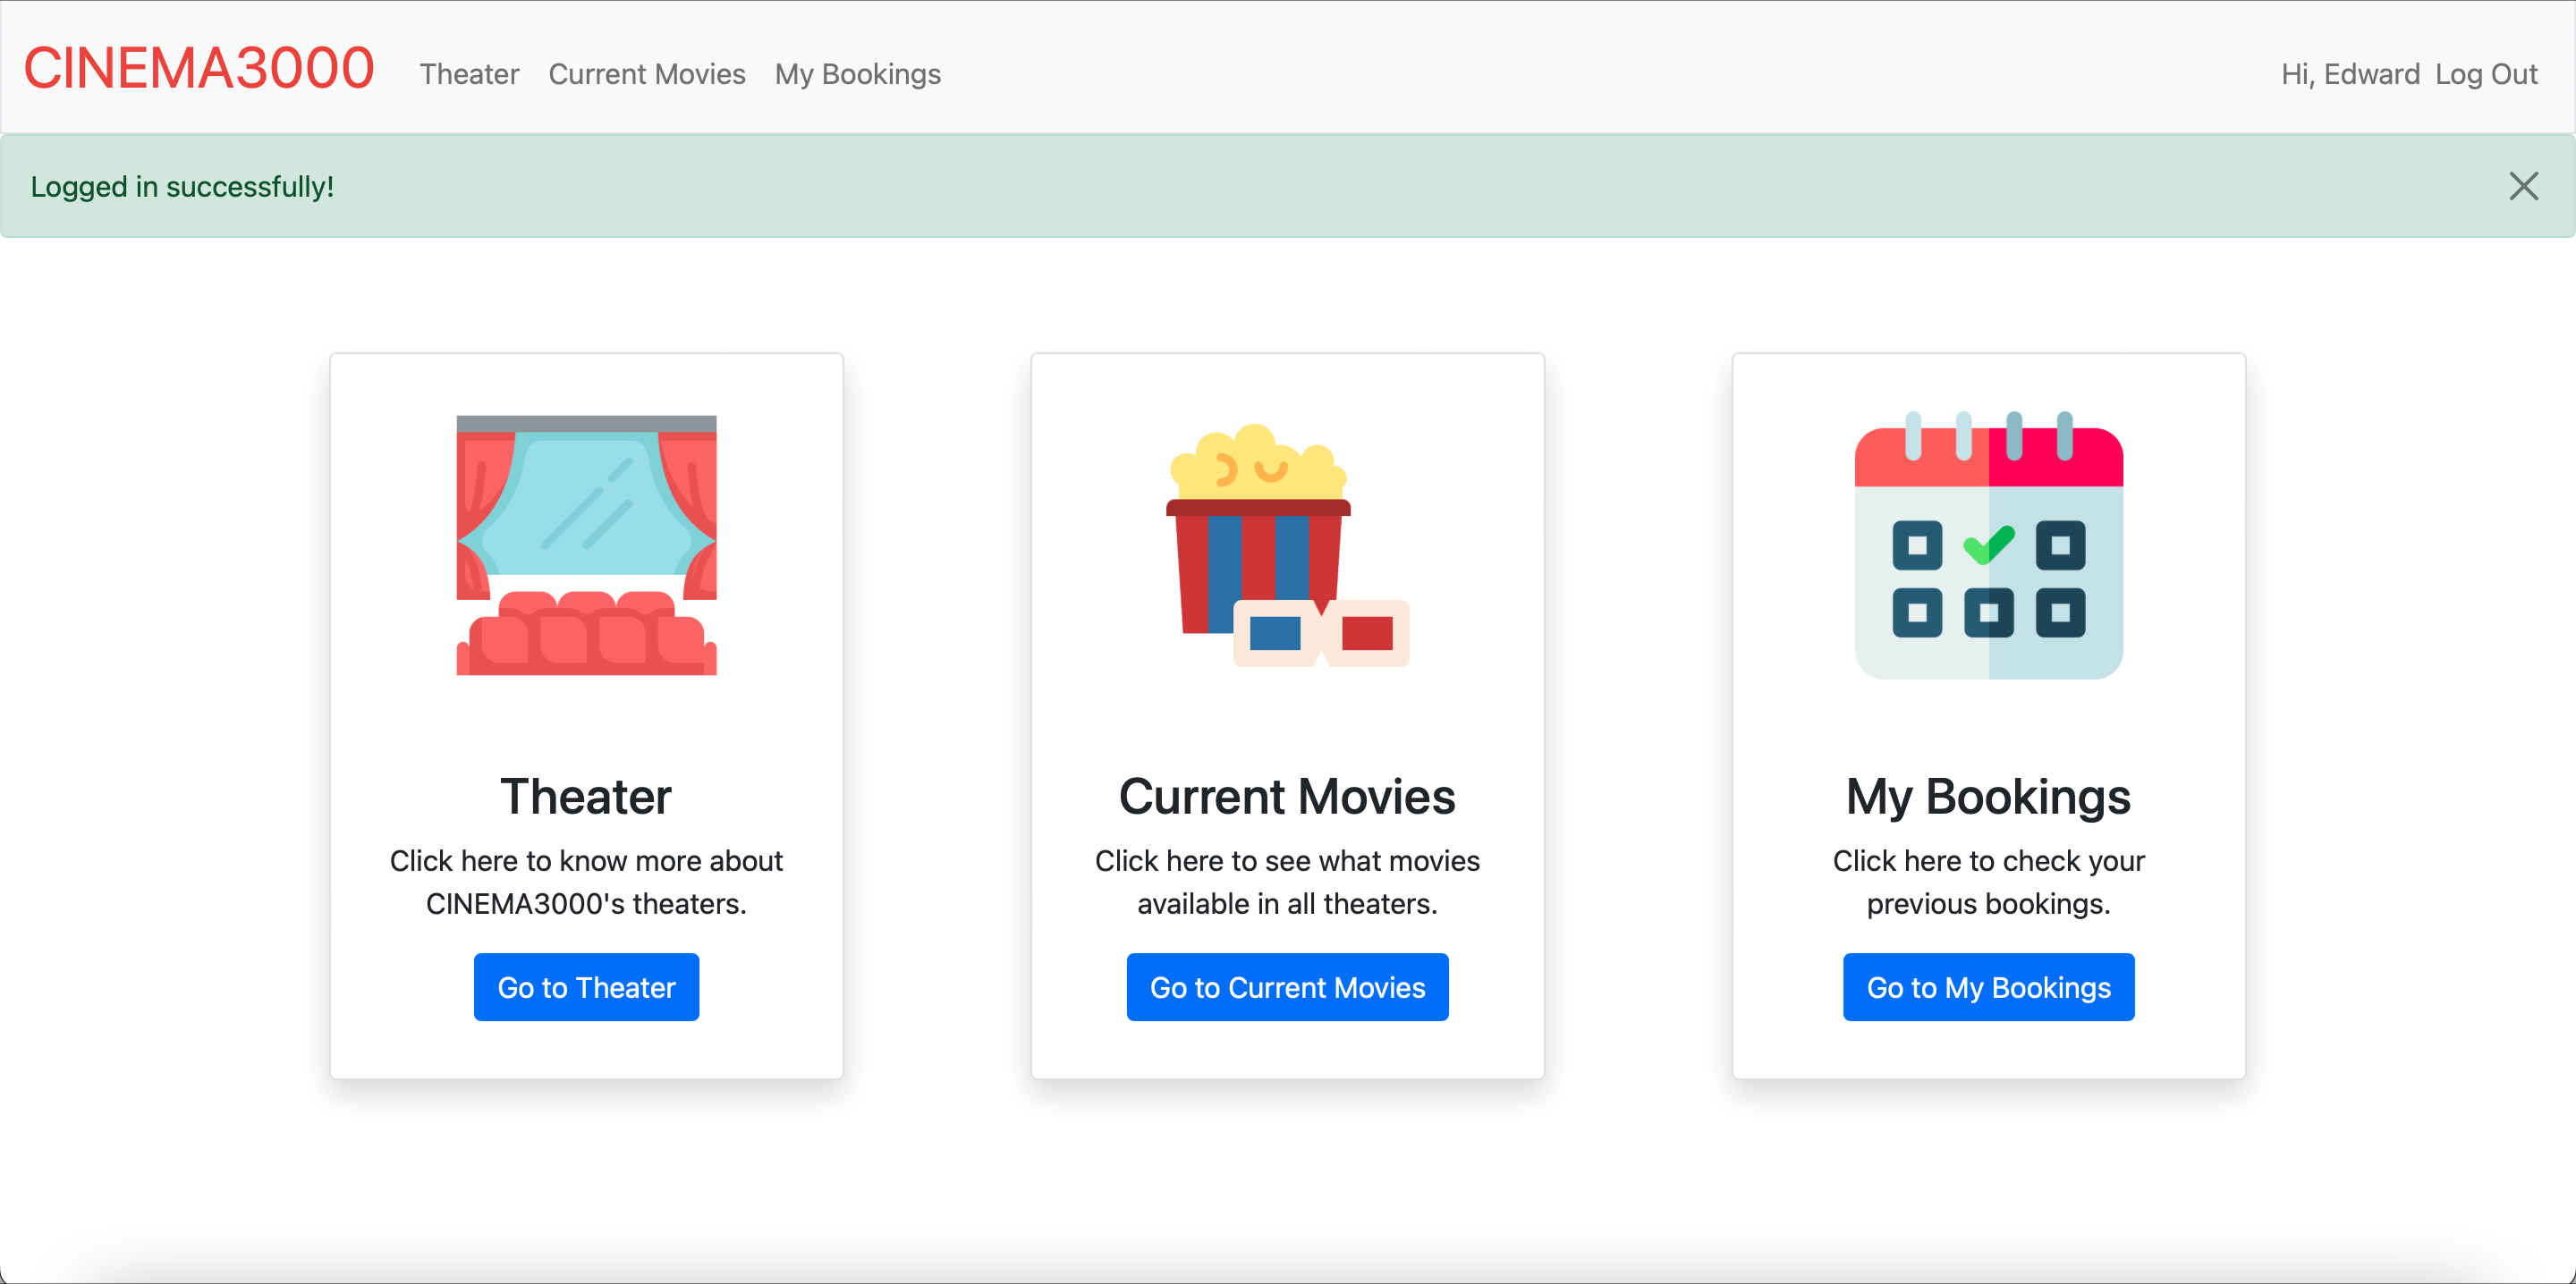Click the My Bookings card heading
The width and height of the screenshot is (2576, 1284).
point(1987,796)
